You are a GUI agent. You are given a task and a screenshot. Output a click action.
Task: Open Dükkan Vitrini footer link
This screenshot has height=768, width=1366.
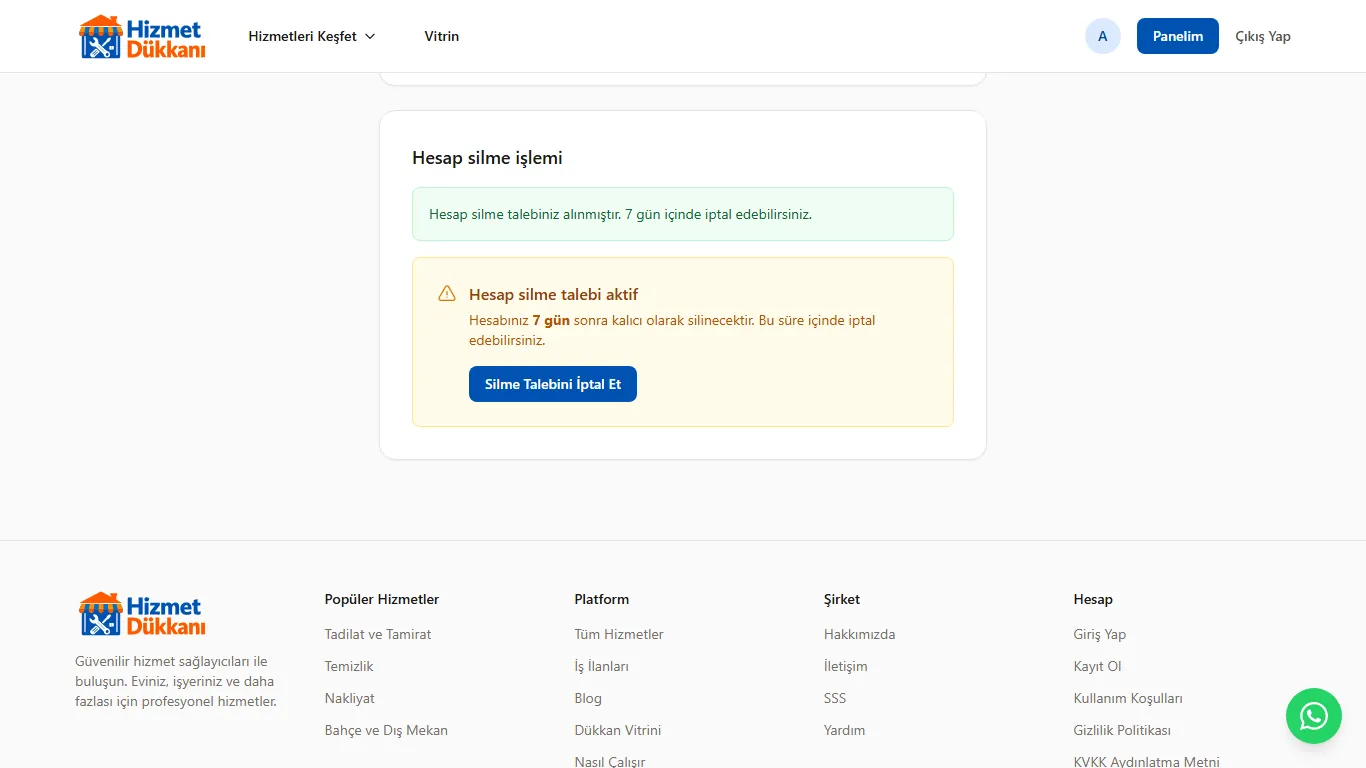coord(618,730)
